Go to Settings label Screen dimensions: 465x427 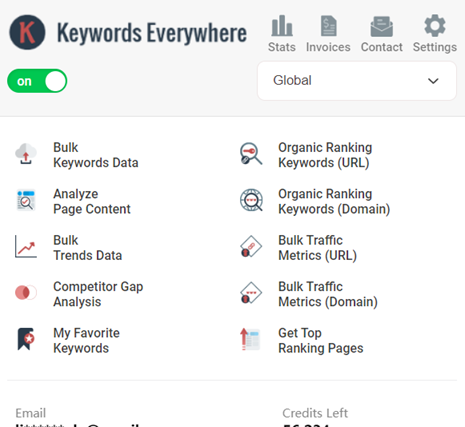tap(435, 47)
